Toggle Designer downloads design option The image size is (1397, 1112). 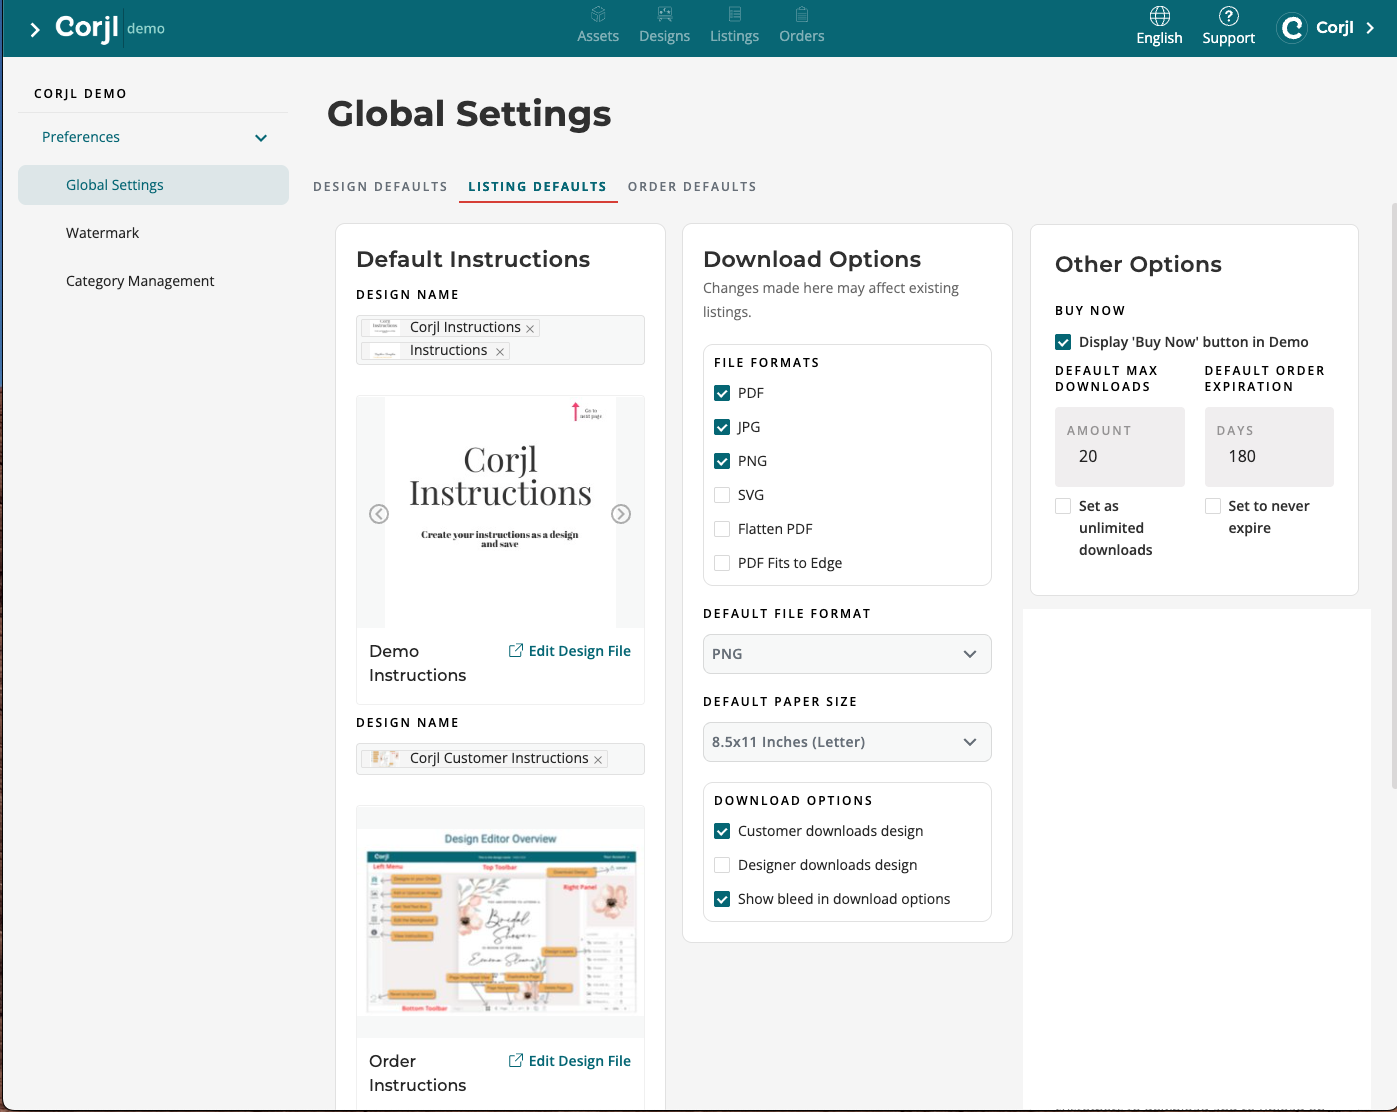[722, 865]
